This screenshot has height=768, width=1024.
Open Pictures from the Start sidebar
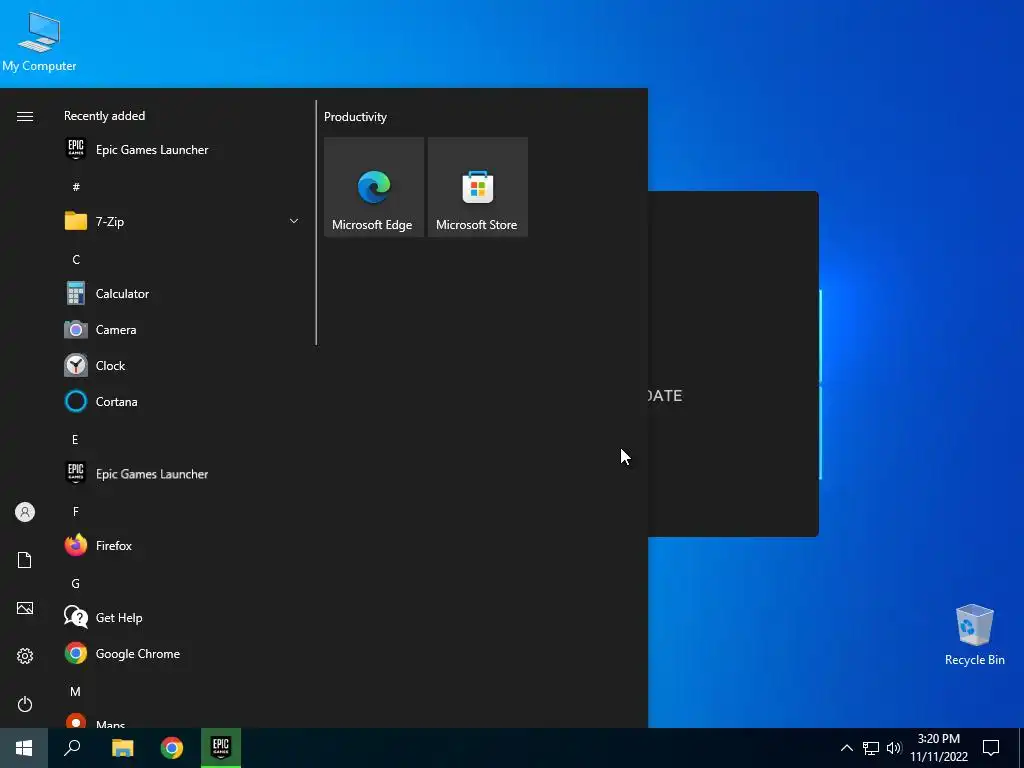25,608
